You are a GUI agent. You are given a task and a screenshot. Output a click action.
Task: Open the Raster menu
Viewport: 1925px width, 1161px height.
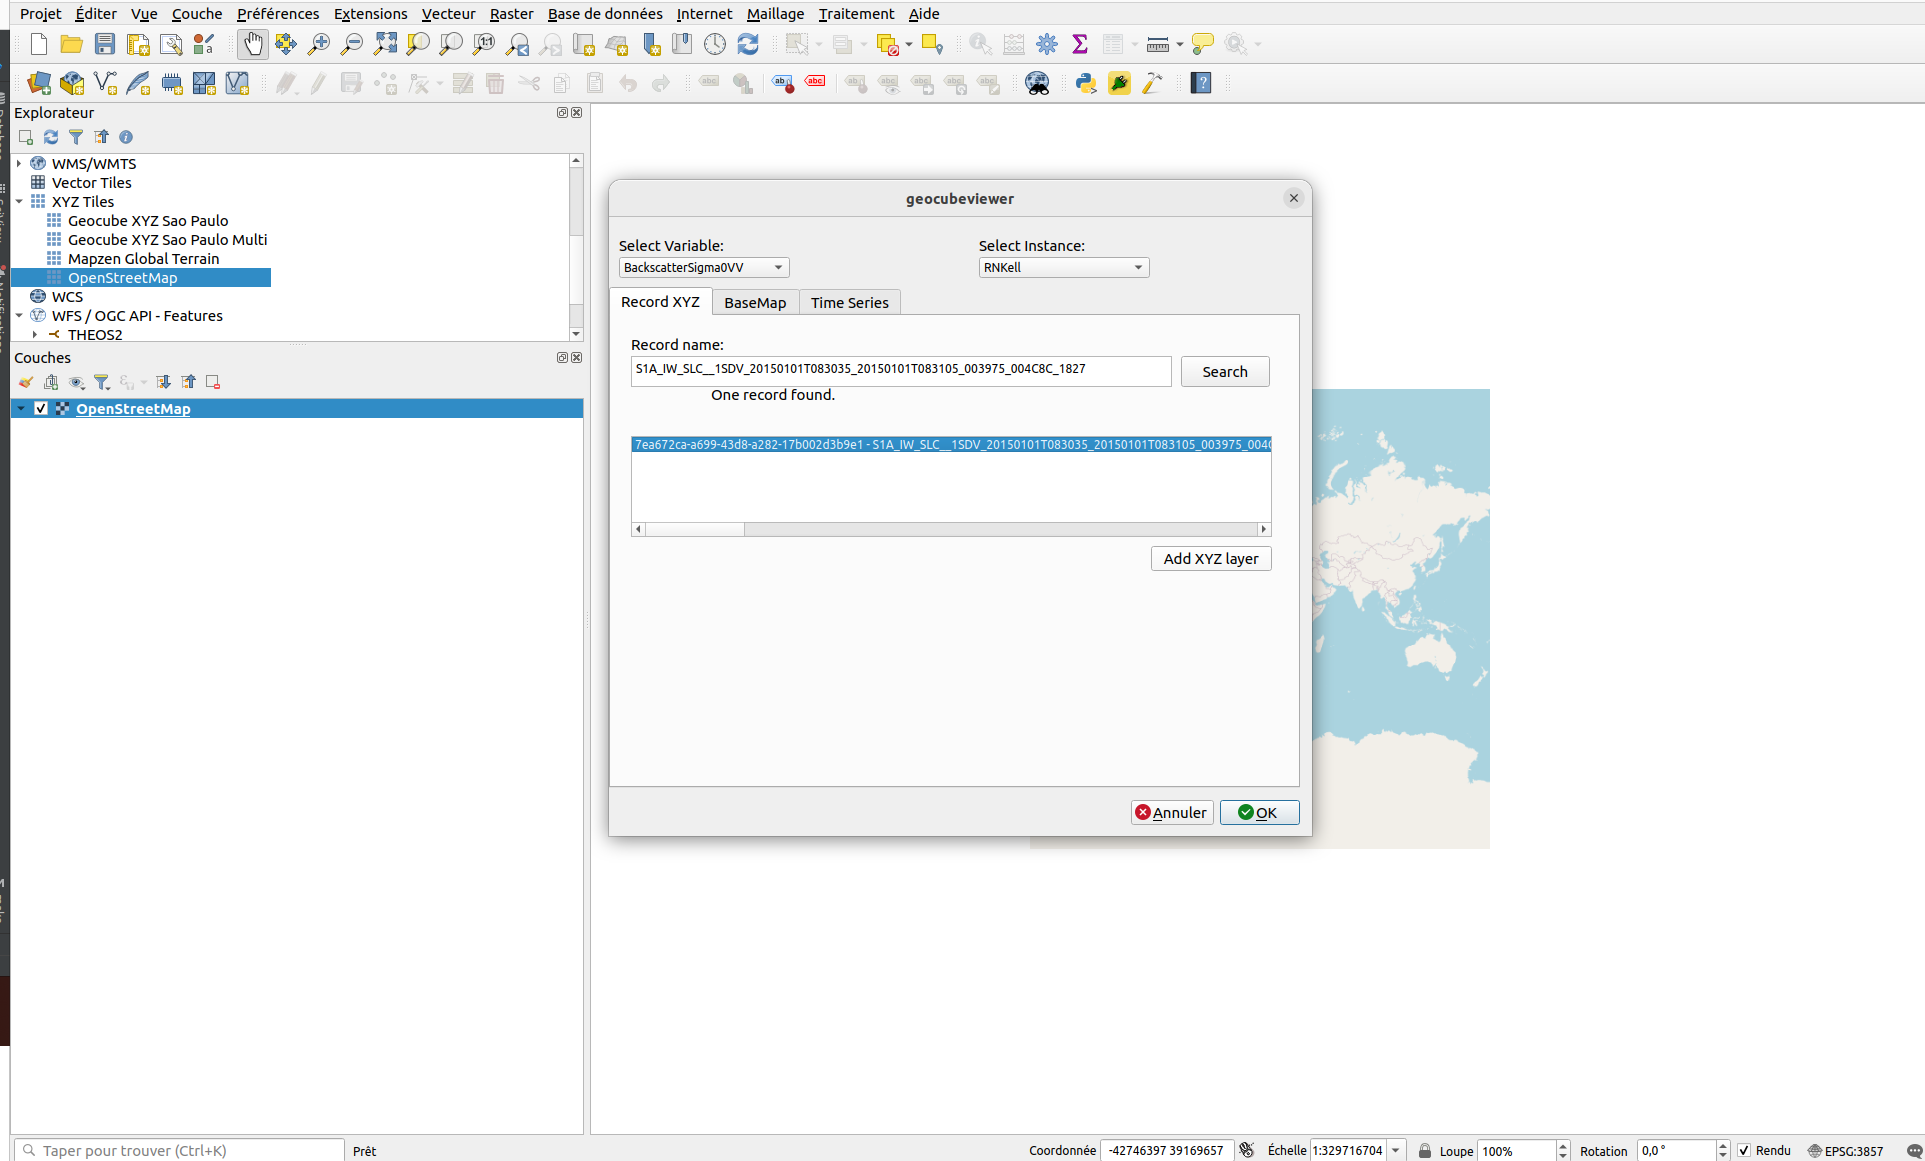pos(511,13)
